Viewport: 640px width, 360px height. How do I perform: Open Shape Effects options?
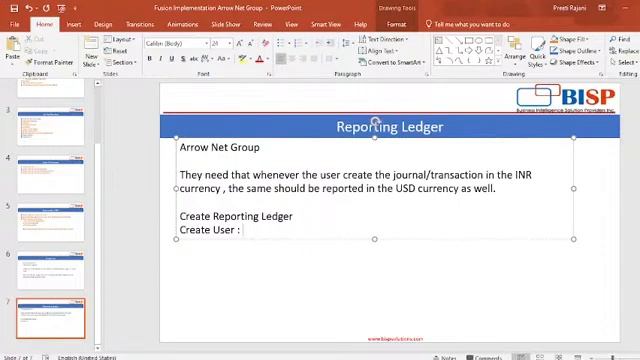pos(574,62)
